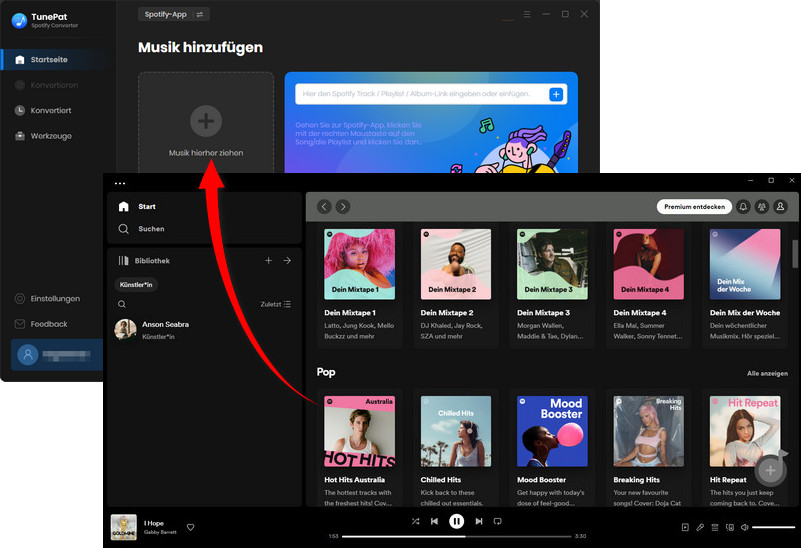Like I Hope with heart icon

pos(191,527)
